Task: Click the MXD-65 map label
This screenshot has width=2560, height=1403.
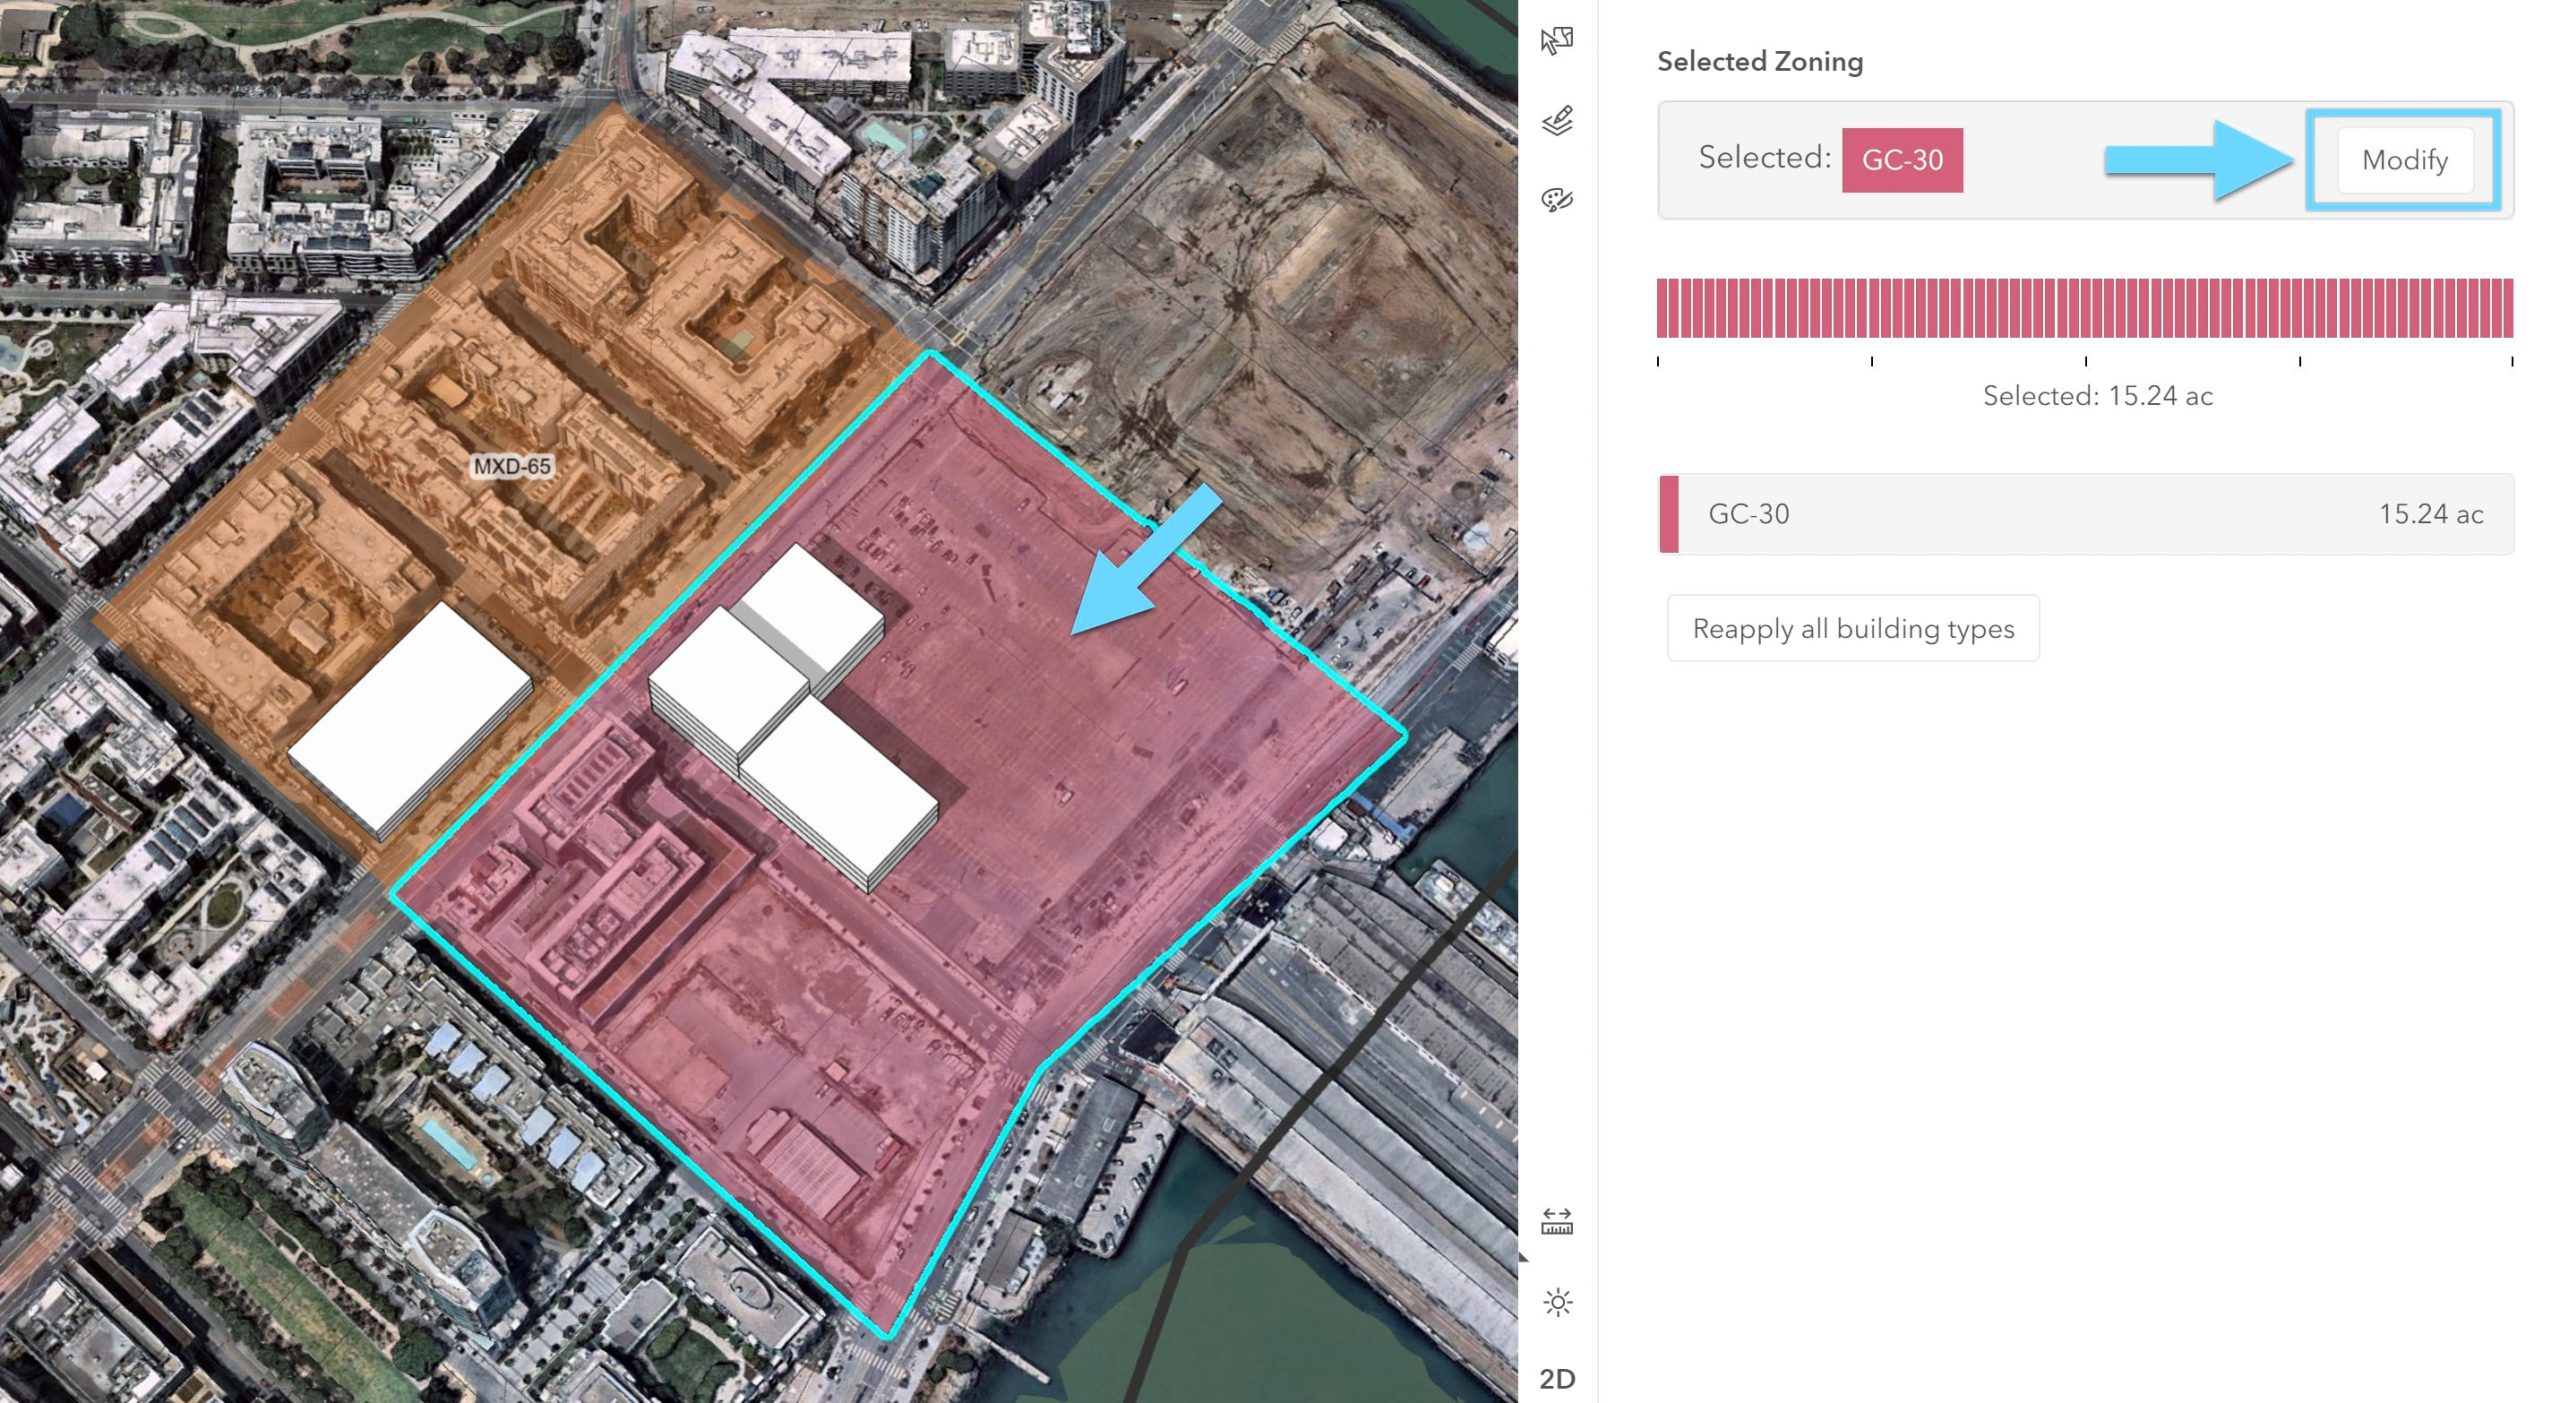Action: point(511,466)
